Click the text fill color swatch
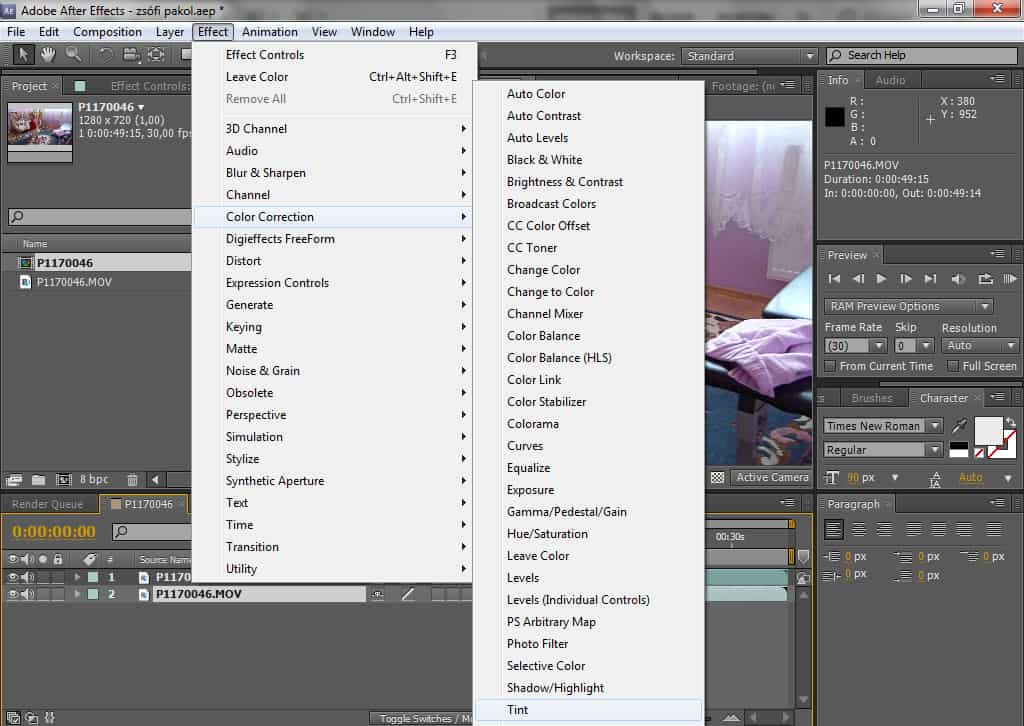Viewport: 1024px width, 726px height. coord(989,430)
